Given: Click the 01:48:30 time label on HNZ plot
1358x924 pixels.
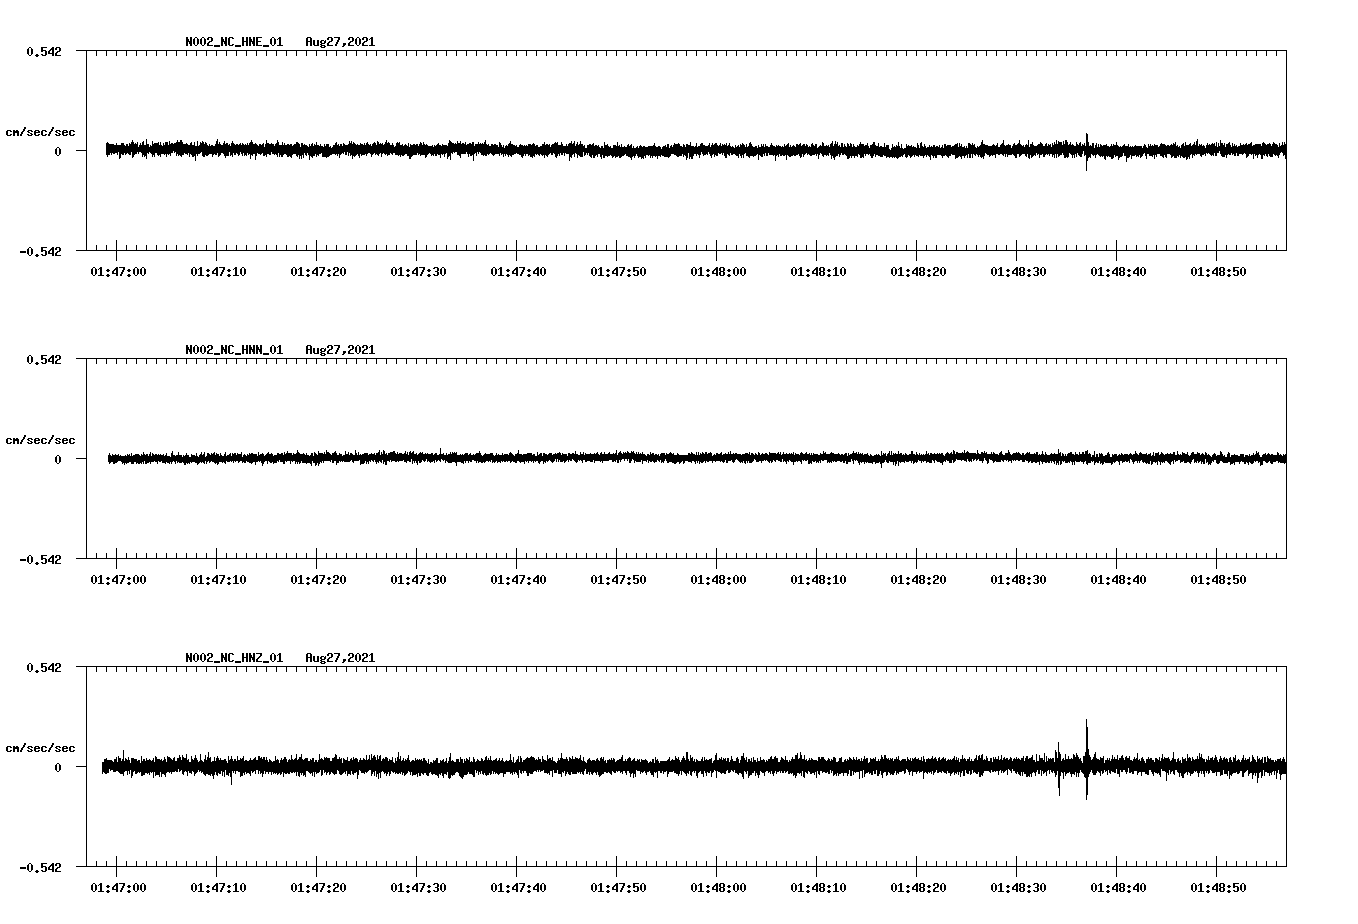Looking at the screenshot, I should [1018, 887].
